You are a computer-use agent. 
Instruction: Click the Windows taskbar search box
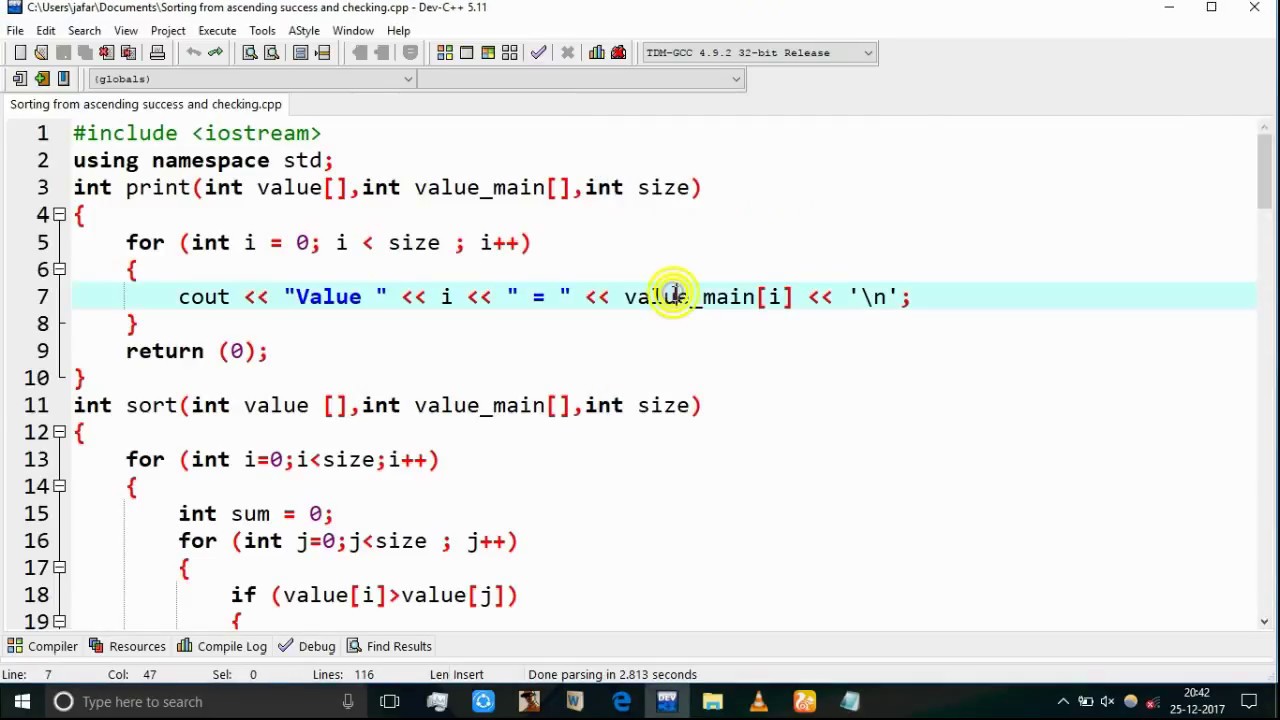201,702
